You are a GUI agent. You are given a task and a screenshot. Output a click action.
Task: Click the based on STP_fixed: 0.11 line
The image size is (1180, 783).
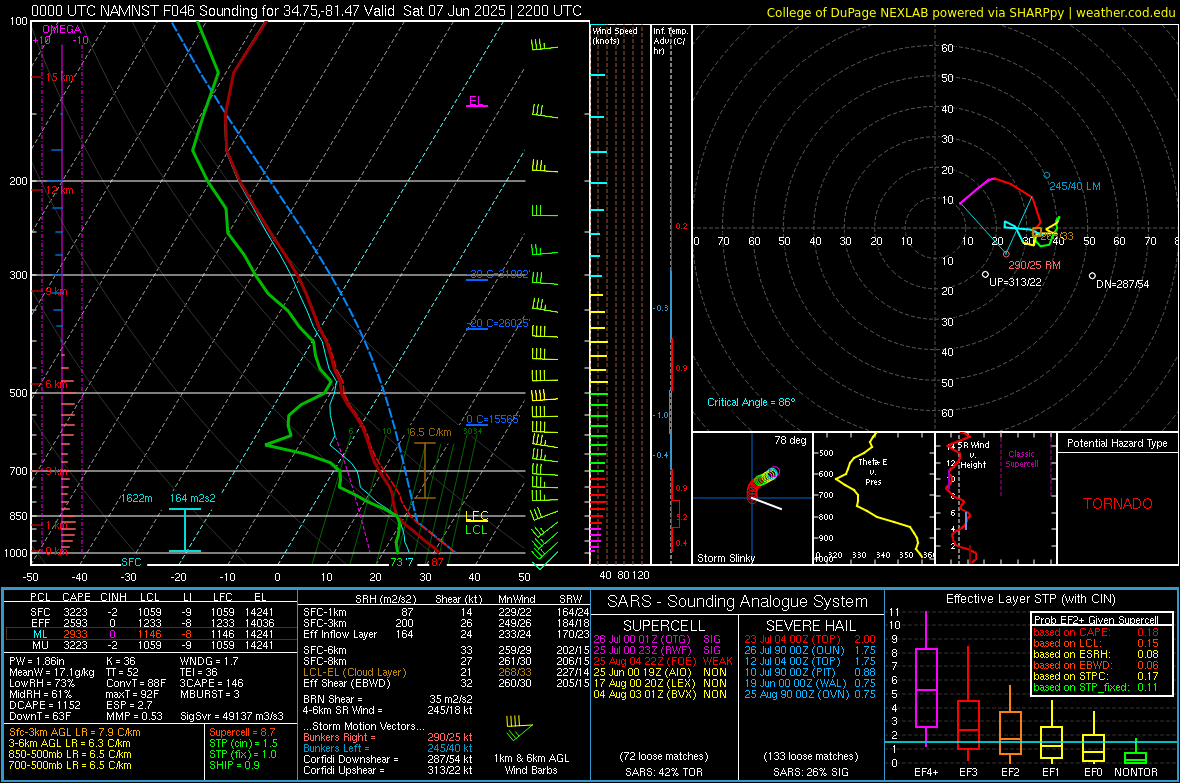pyautogui.click(x=1096, y=687)
